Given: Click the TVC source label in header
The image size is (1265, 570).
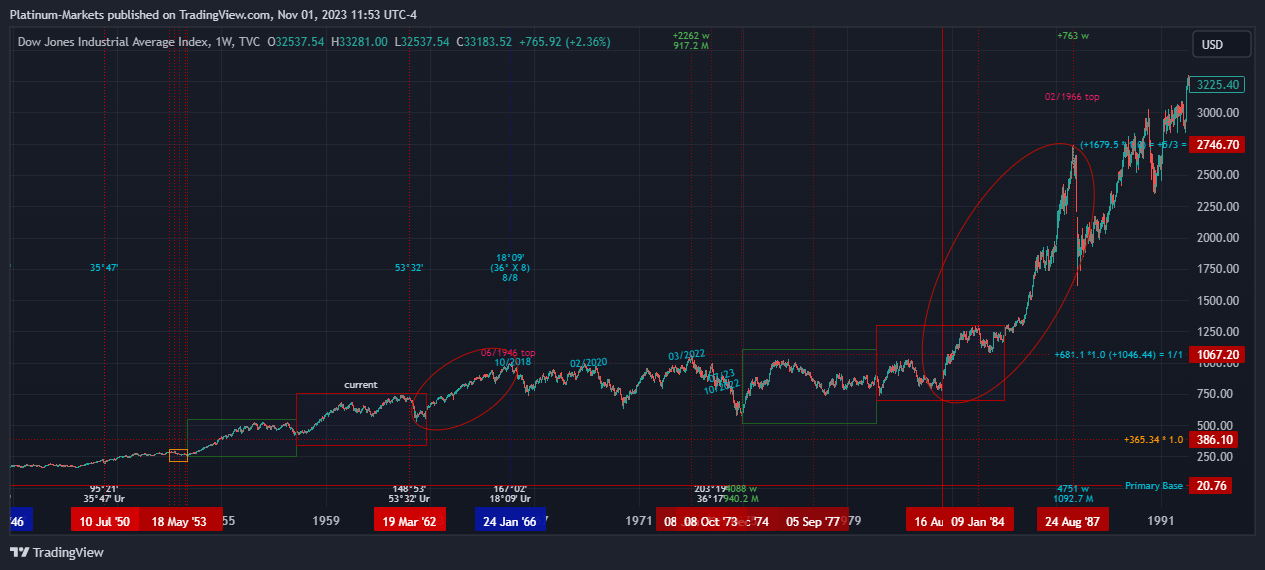Looking at the screenshot, I should point(250,42).
